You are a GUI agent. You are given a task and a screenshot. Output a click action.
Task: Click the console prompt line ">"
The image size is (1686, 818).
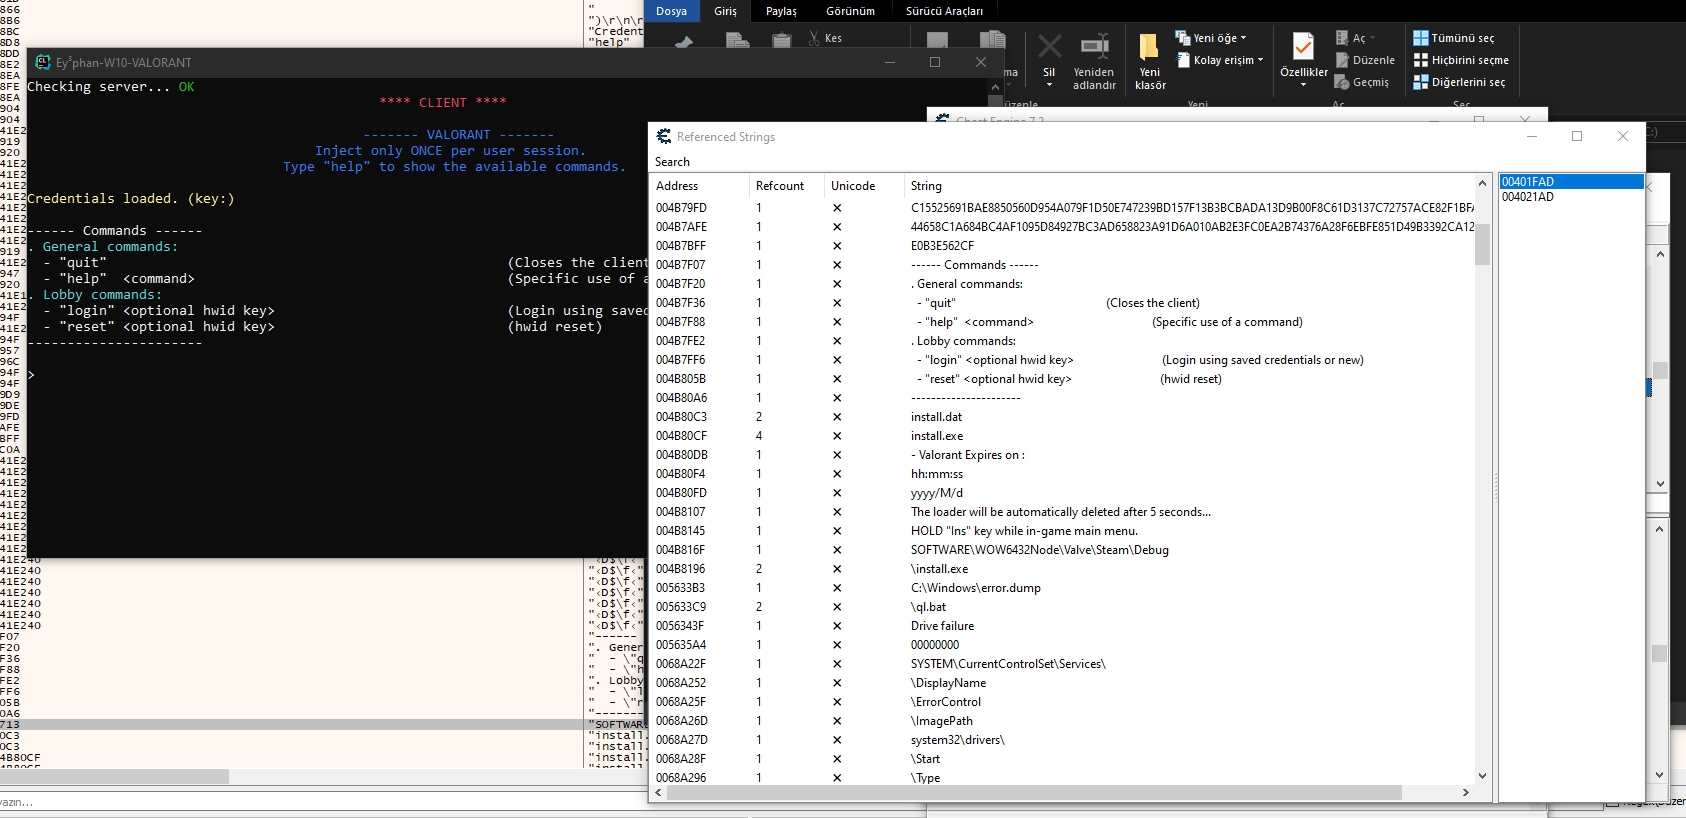click(32, 375)
